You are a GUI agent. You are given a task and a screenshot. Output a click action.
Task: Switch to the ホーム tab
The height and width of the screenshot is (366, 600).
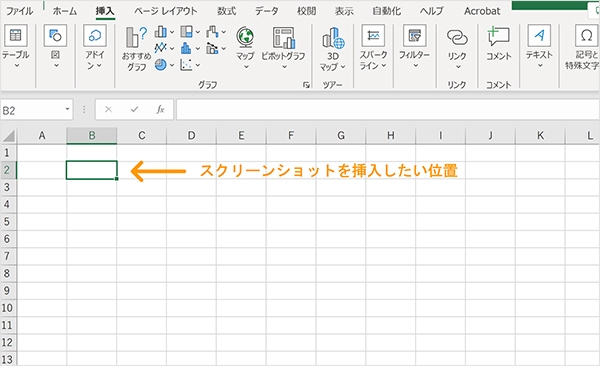65,11
